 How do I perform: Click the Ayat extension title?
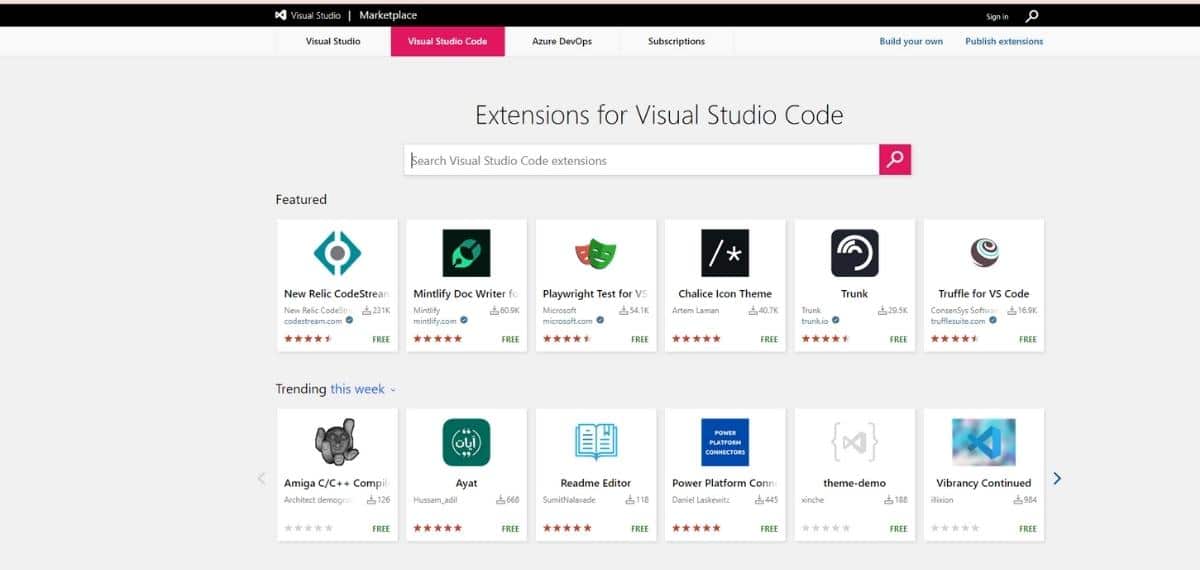pyautogui.click(x=466, y=483)
